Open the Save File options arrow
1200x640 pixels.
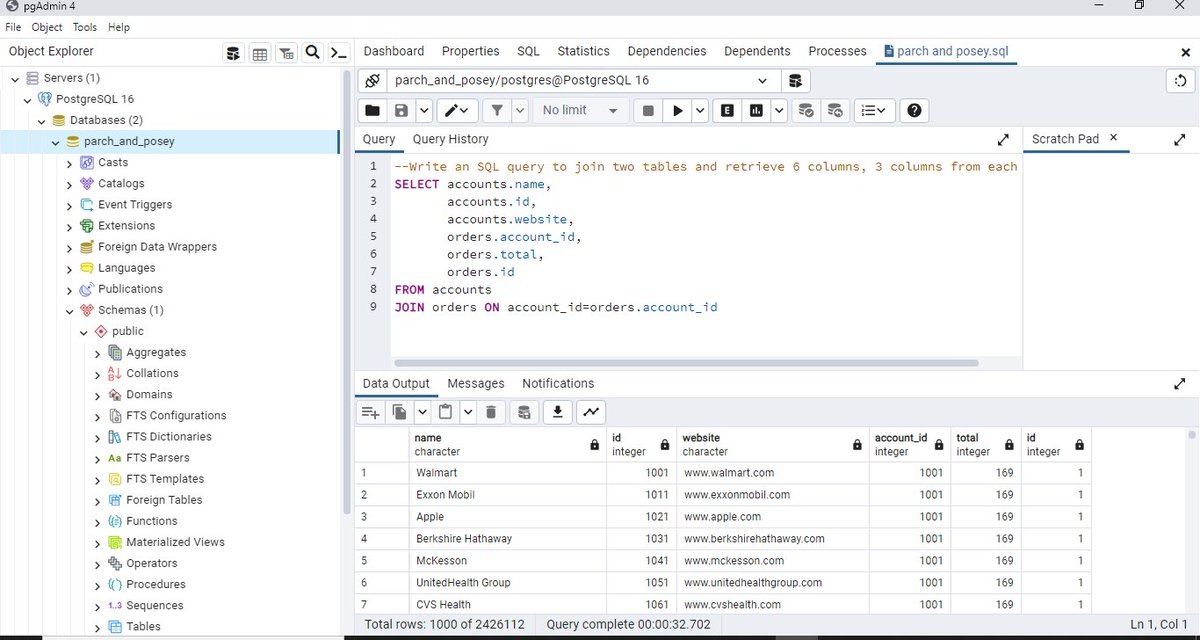(424, 110)
